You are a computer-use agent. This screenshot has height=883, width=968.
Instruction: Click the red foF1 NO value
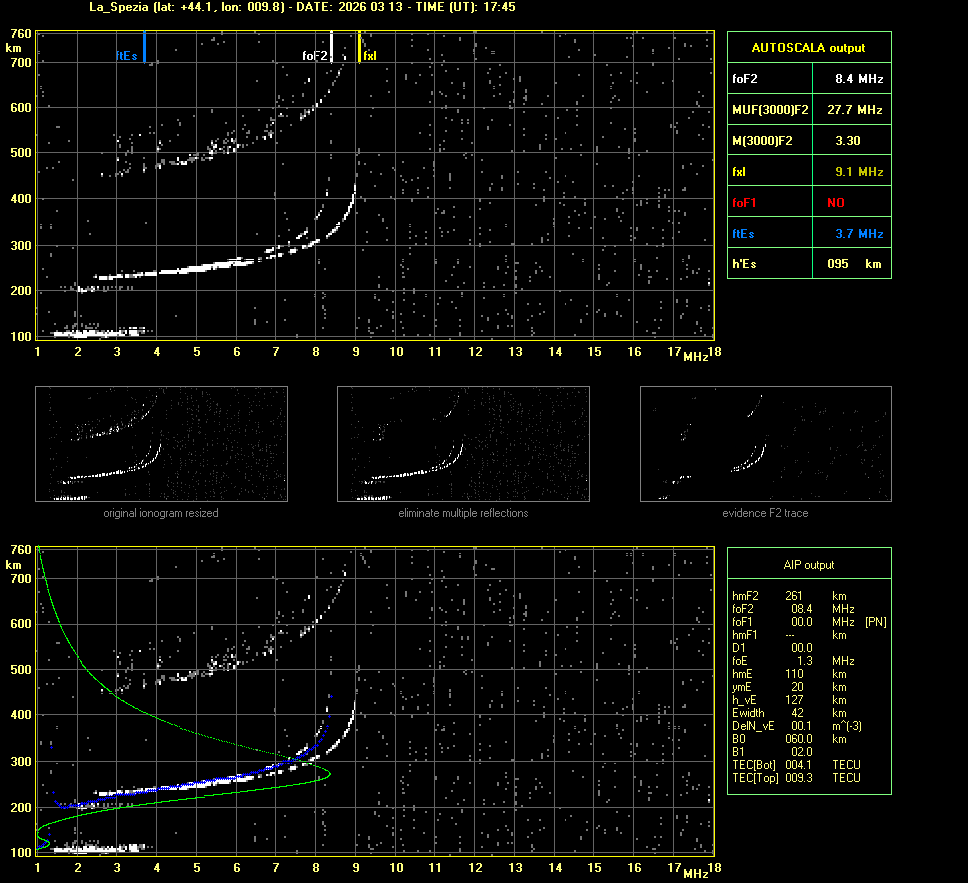[835, 203]
